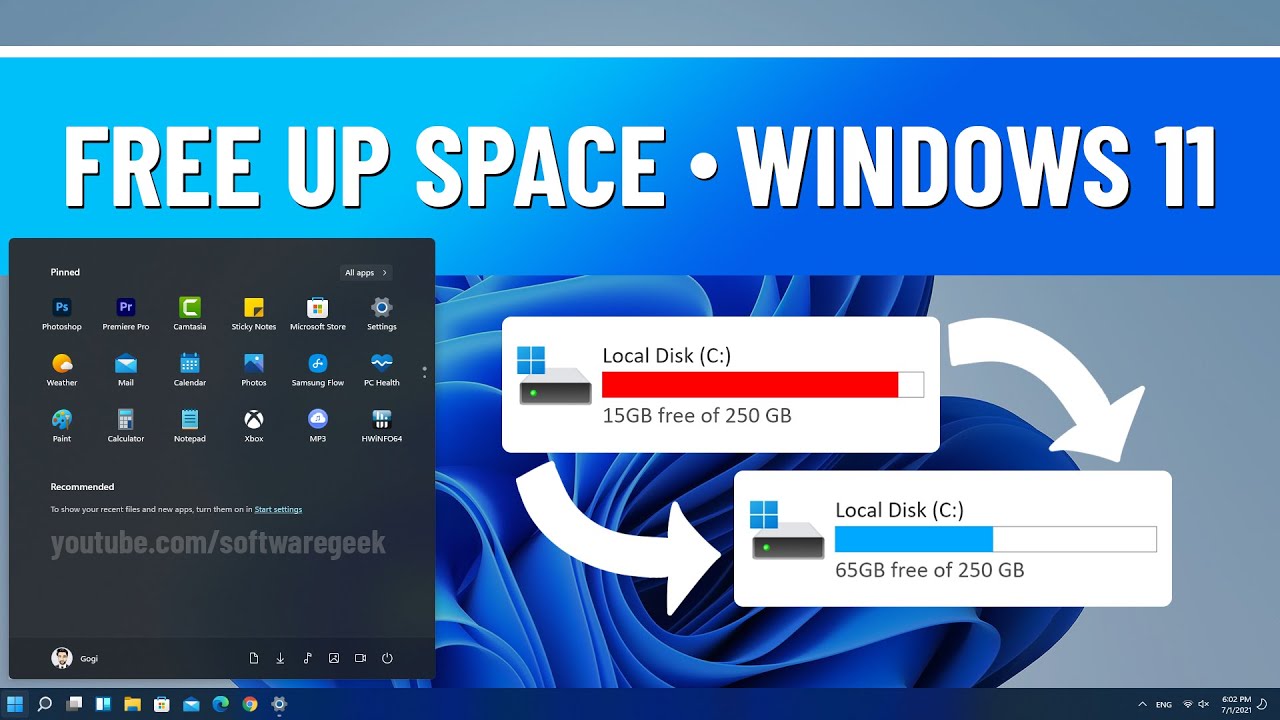Launch HWiNFO64 from pinned apps
This screenshot has width=1280, height=720.
[382, 425]
